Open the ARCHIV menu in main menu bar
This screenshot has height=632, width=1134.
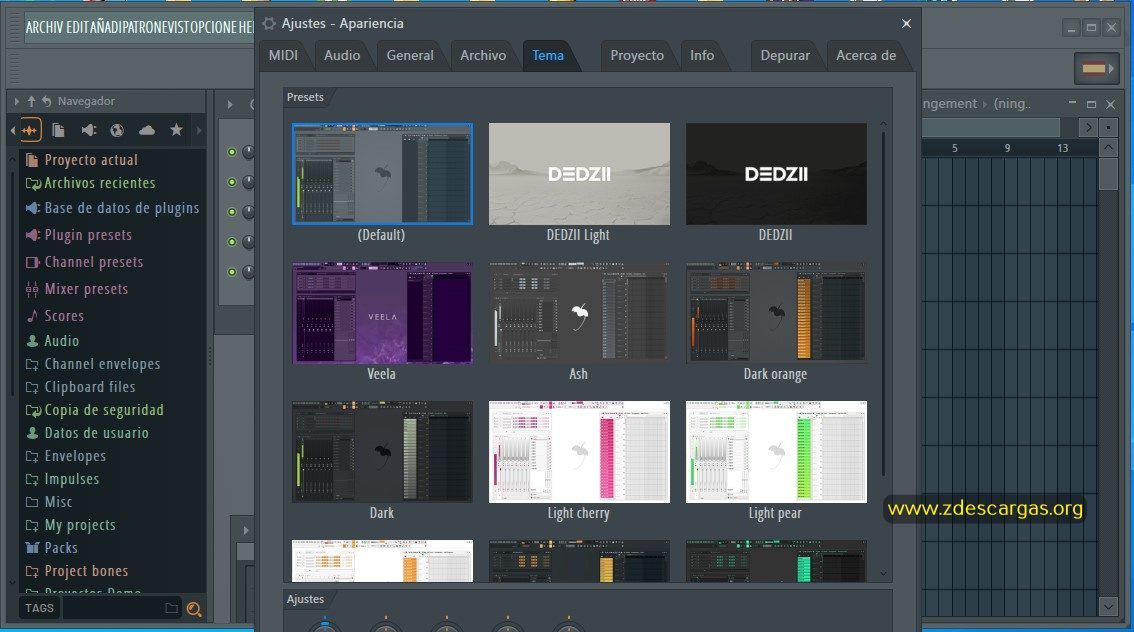click(x=45, y=27)
